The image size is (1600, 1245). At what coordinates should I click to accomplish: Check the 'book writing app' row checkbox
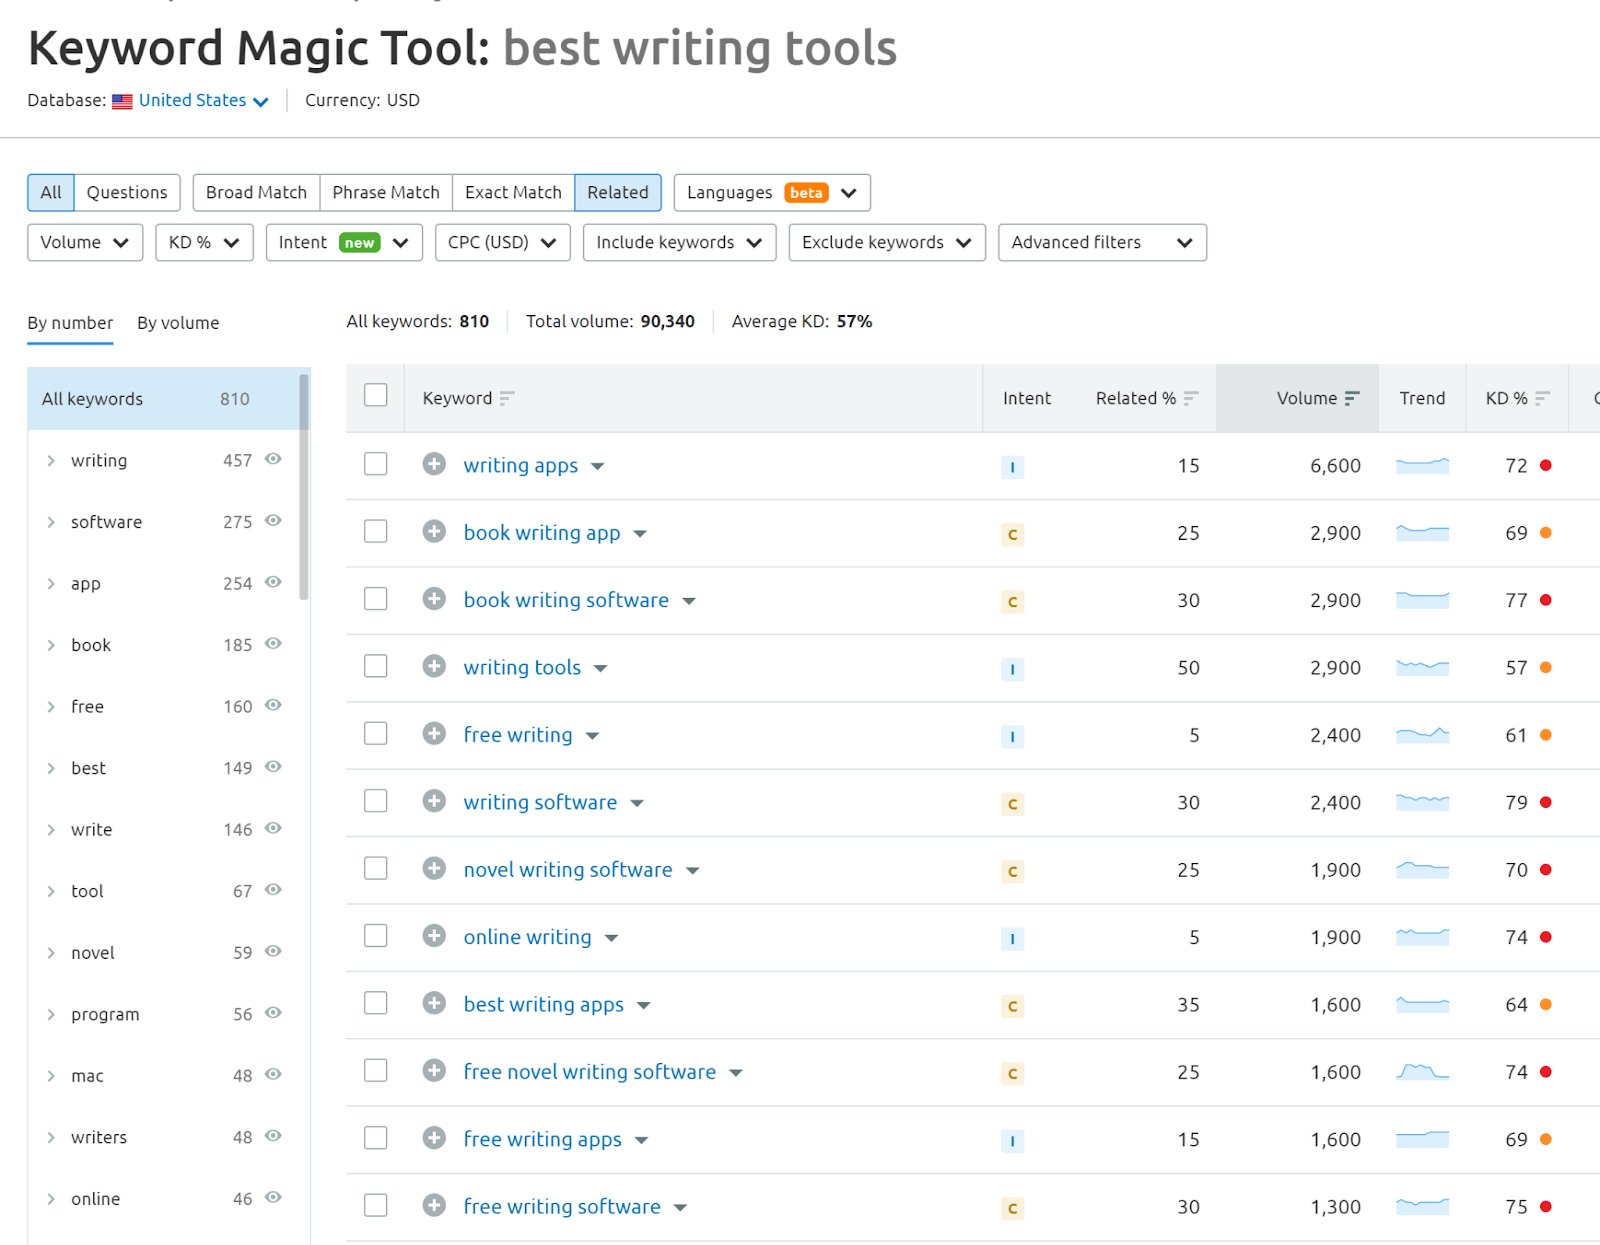(x=376, y=531)
